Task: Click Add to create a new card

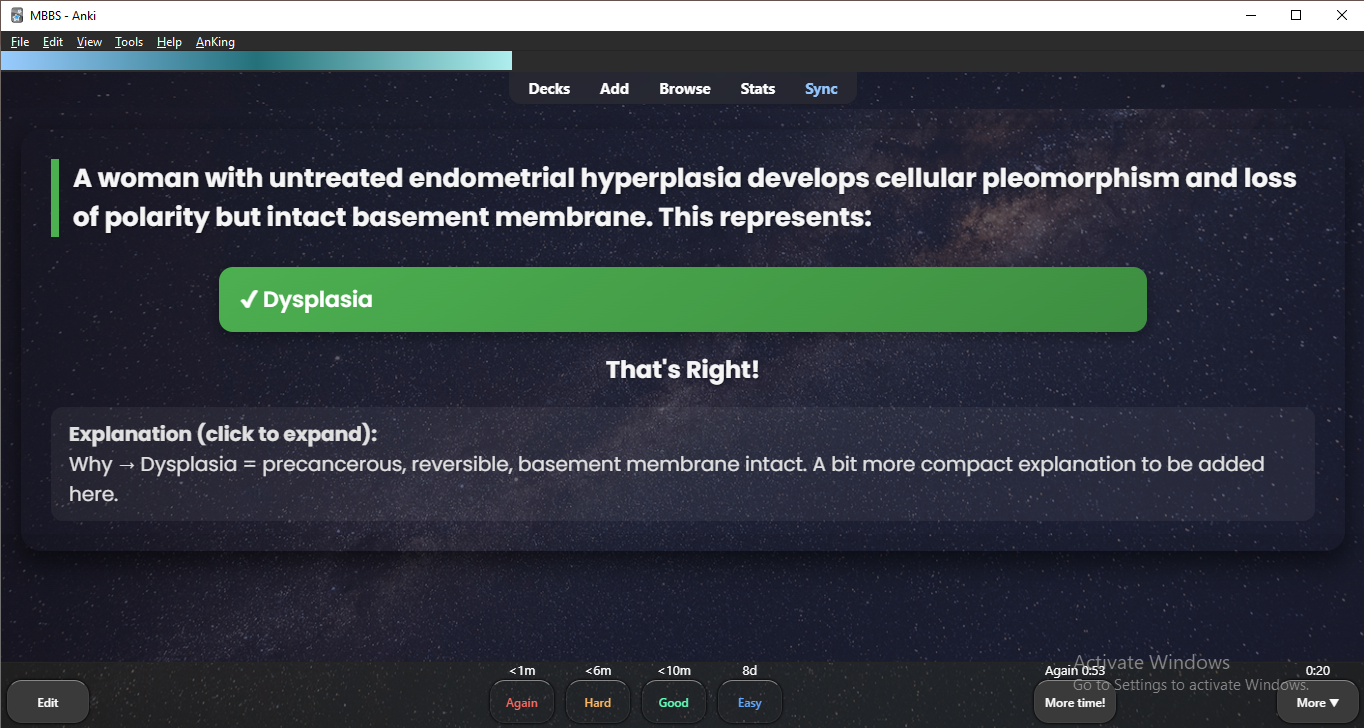Action: tap(614, 89)
